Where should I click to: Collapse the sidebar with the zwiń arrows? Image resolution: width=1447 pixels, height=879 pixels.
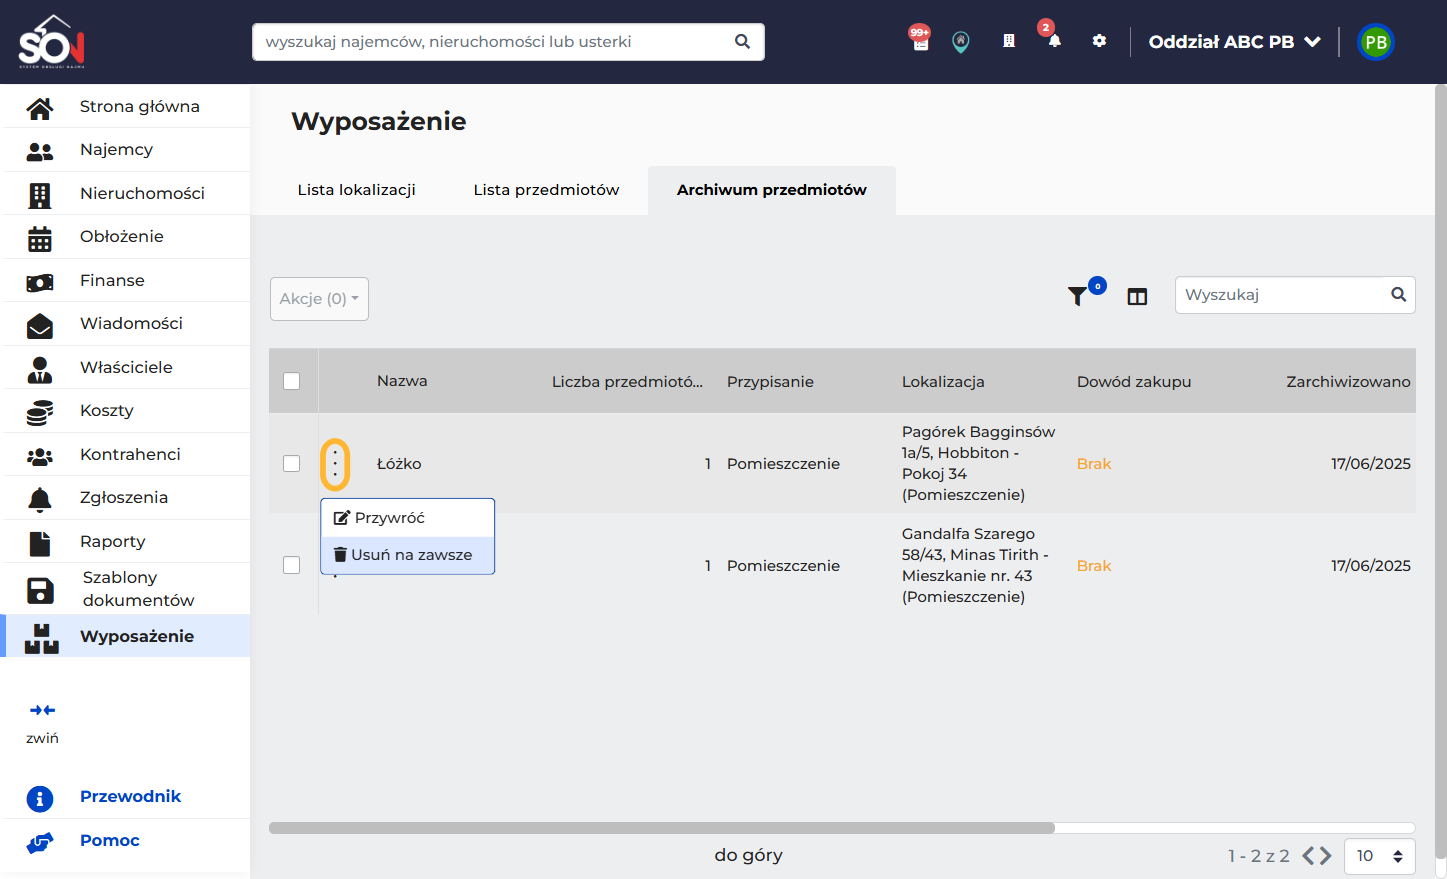tap(42, 710)
